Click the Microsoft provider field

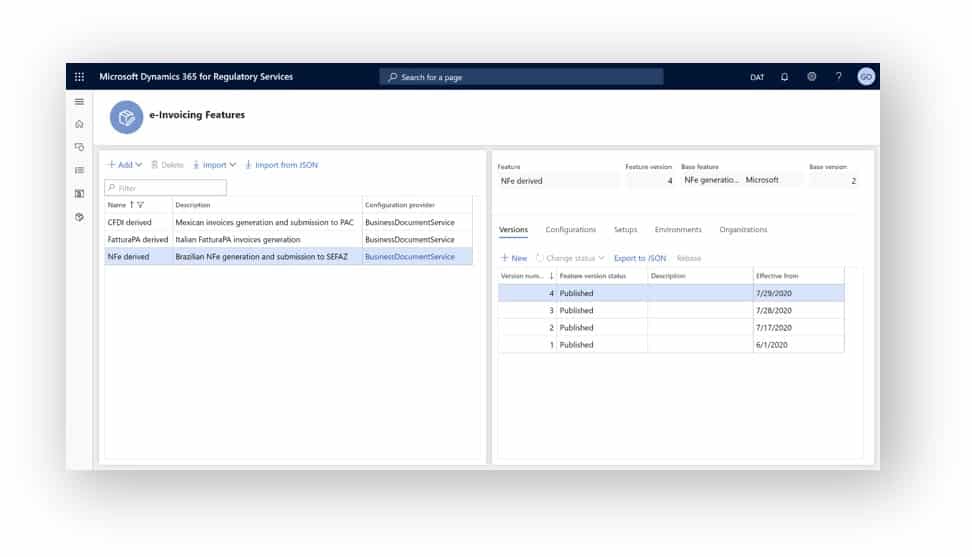tap(772, 180)
